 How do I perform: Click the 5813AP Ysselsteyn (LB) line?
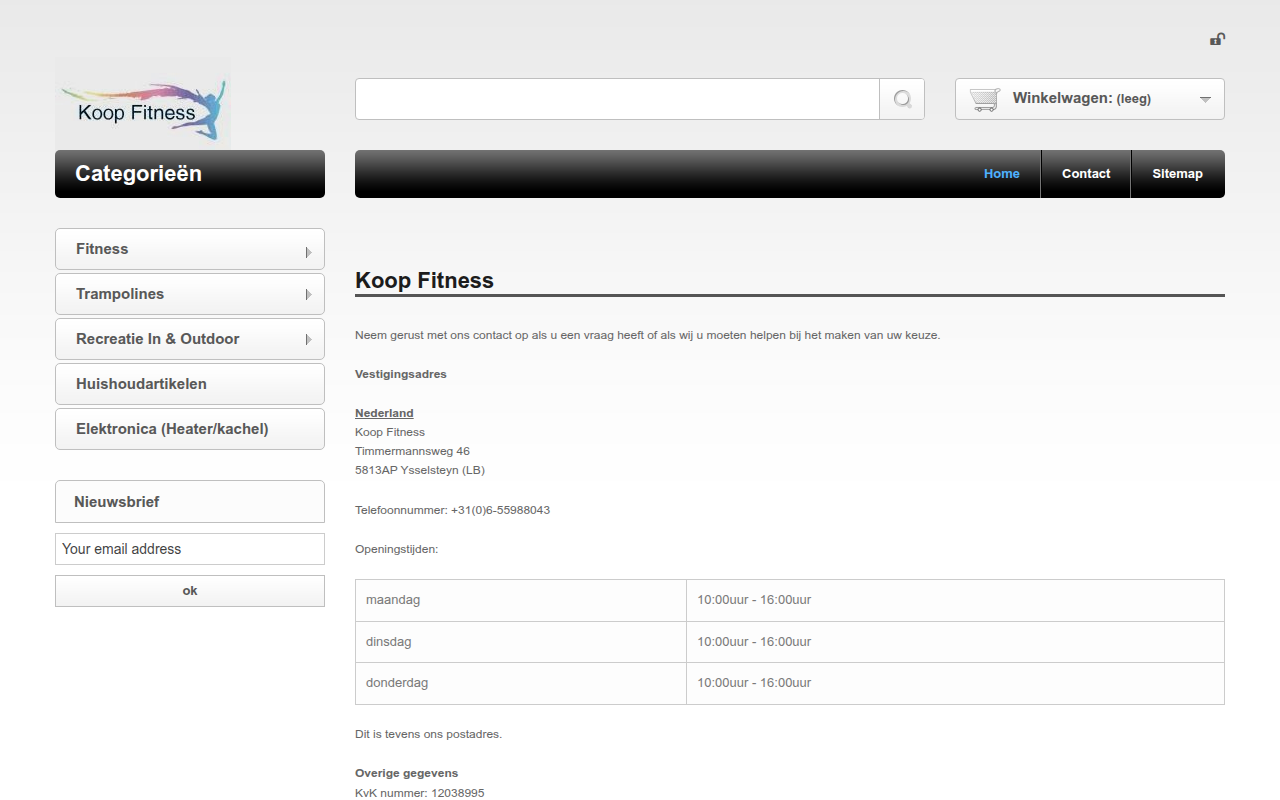(420, 470)
